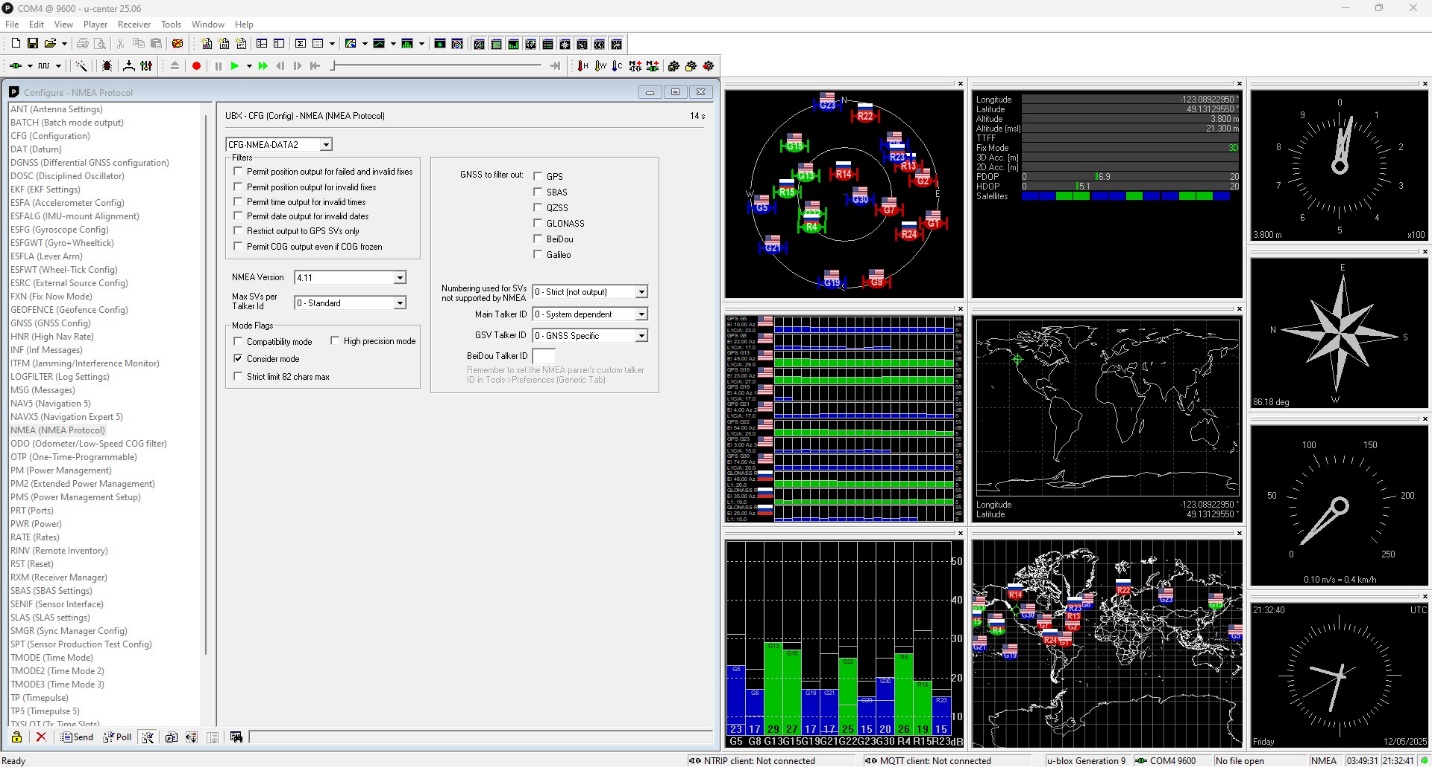
Task: Open the Player menu
Action: (95, 24)
